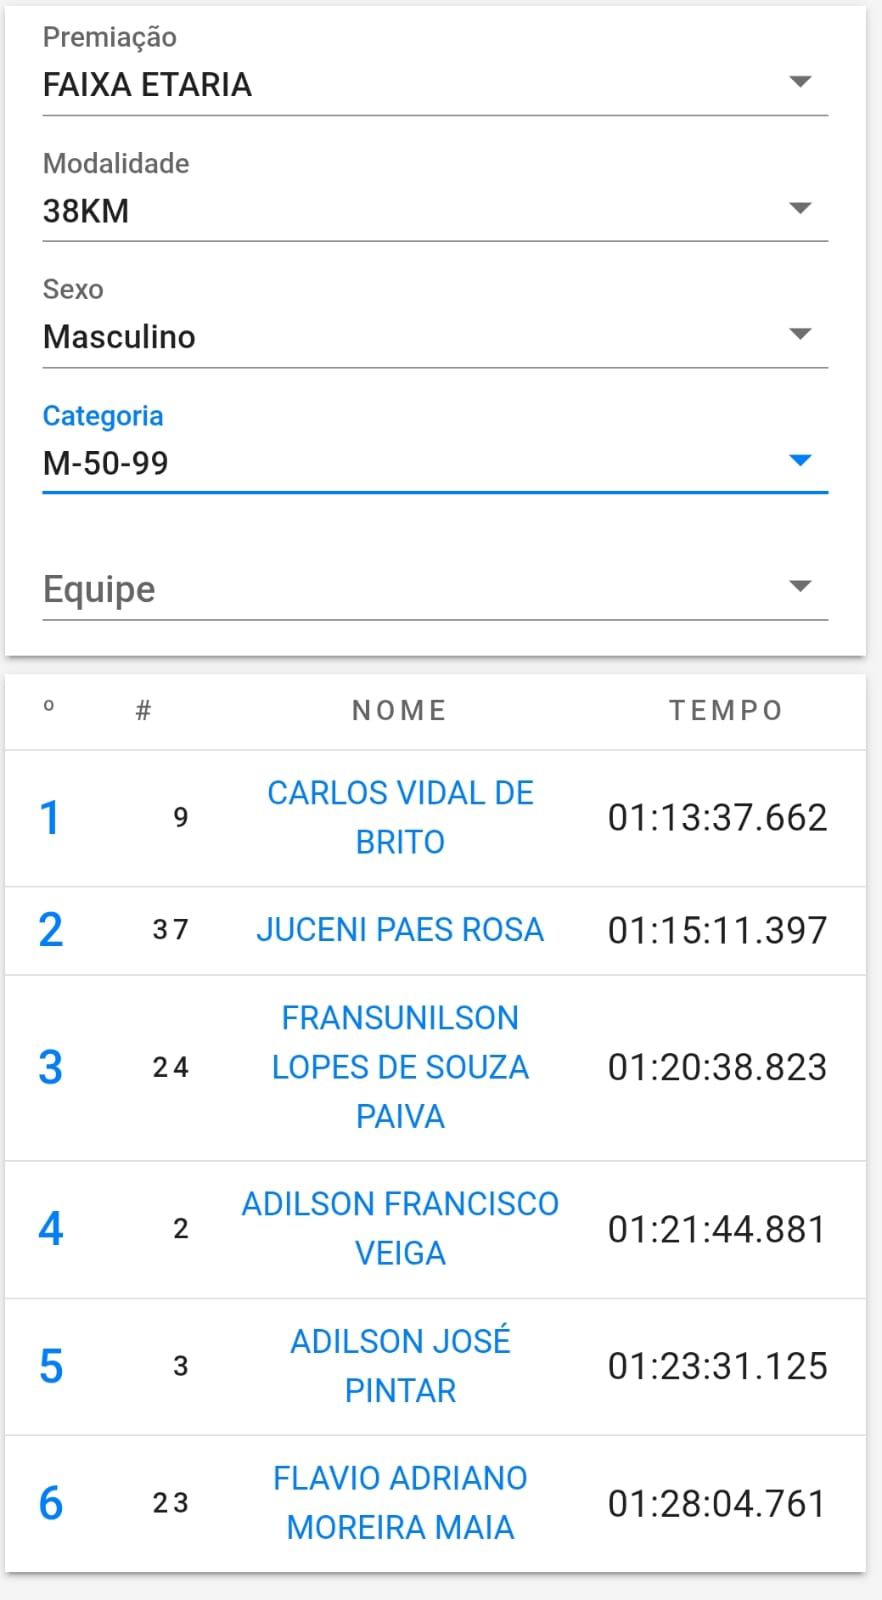Open the Premiação dropdown arrow
The image size is (882, 1600).
coord(799,82)
